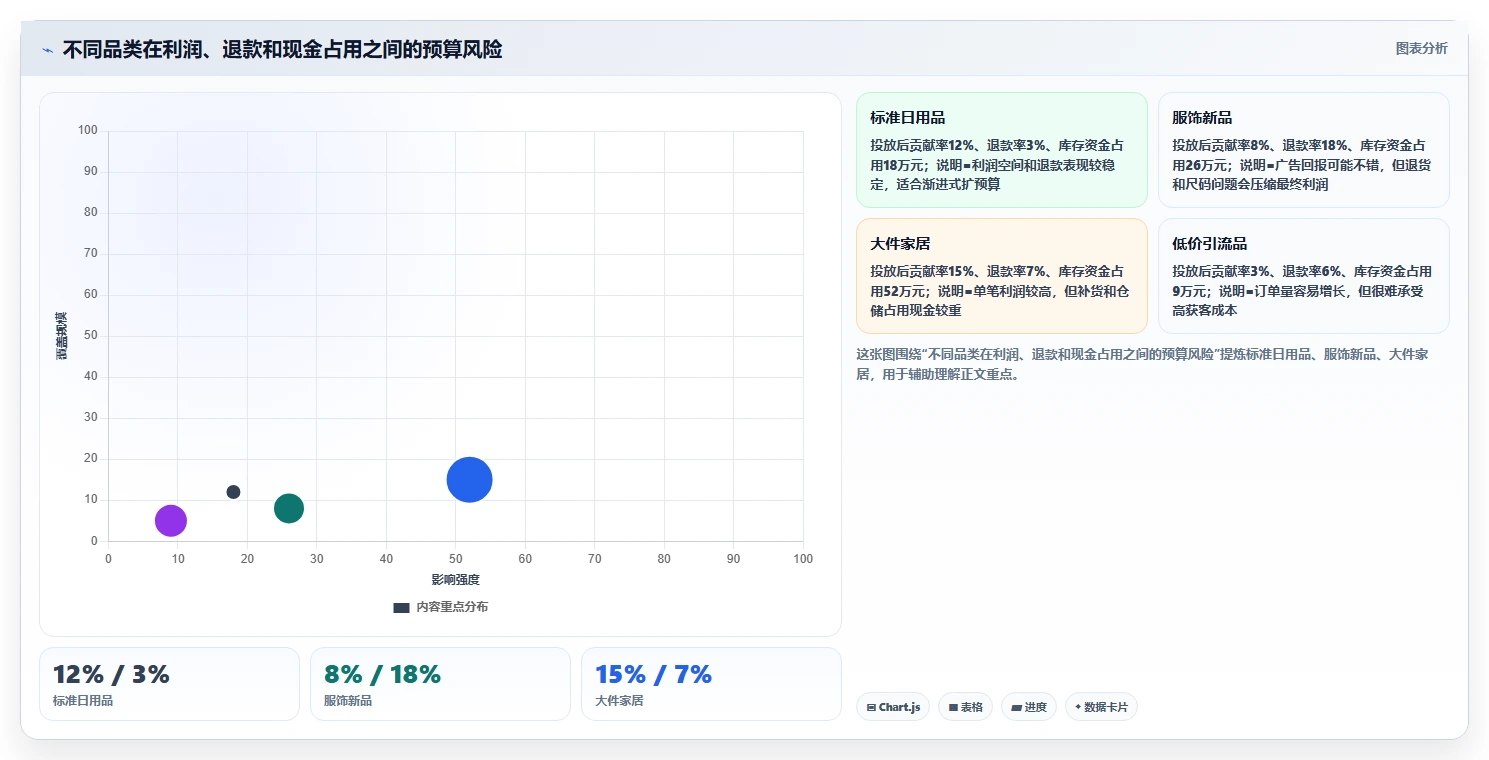Click the chart page title text
The width and height of the screenshot is (1489, 760).
click(x=282, y=49)
